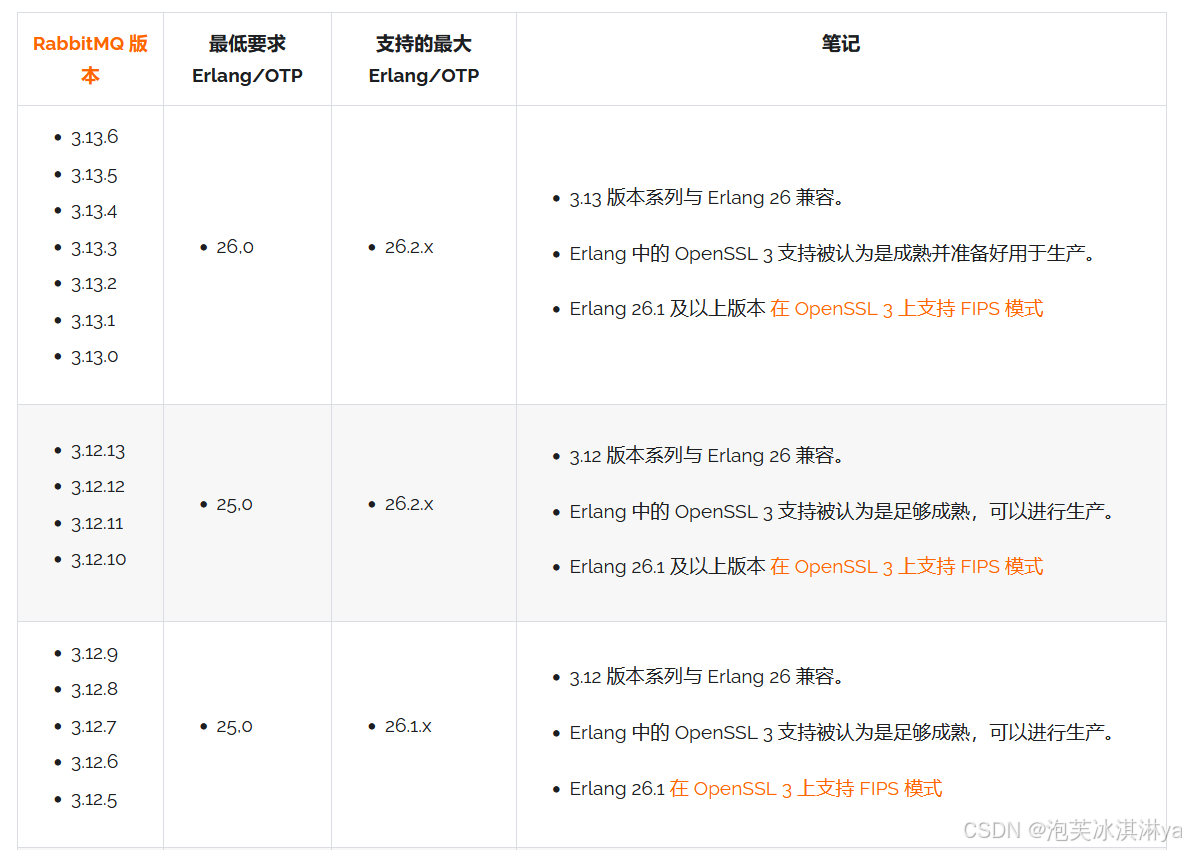Click the maximum Erlang value 26.1.x
Image resolution: width=1186 pixels, height=850 pixels.
[408, 726]
